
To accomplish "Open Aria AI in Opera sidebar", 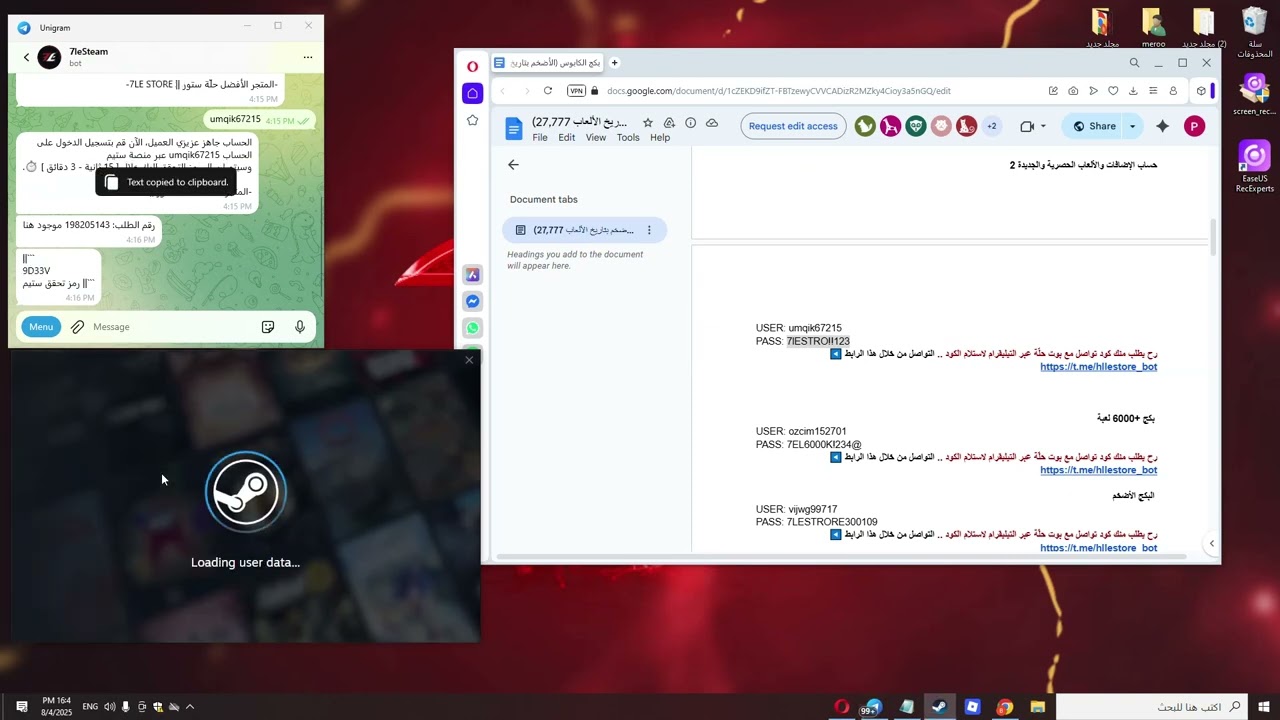I will [x=473, y=275].
